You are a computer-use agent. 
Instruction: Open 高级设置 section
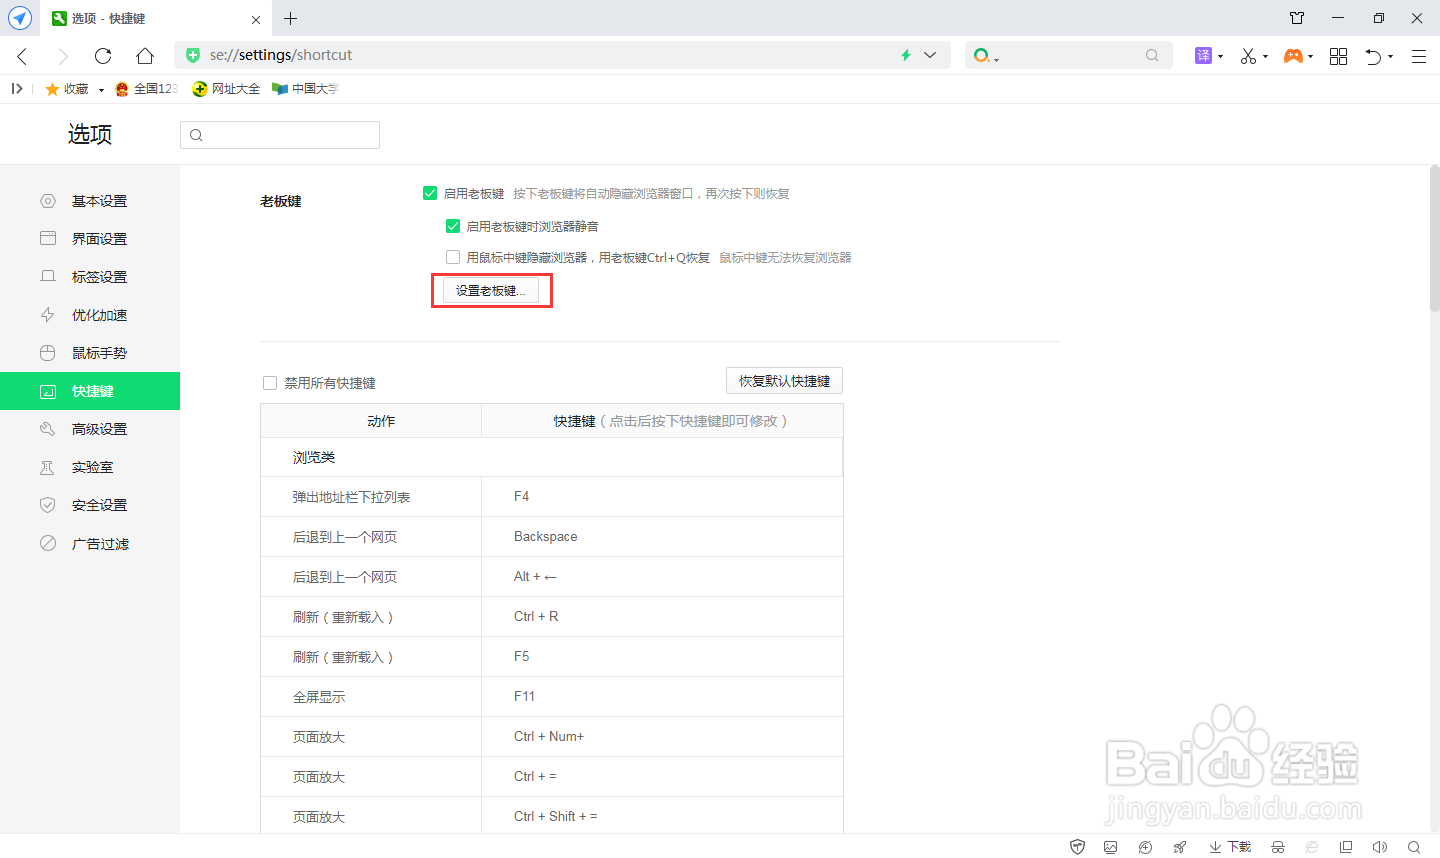point(90,429)
